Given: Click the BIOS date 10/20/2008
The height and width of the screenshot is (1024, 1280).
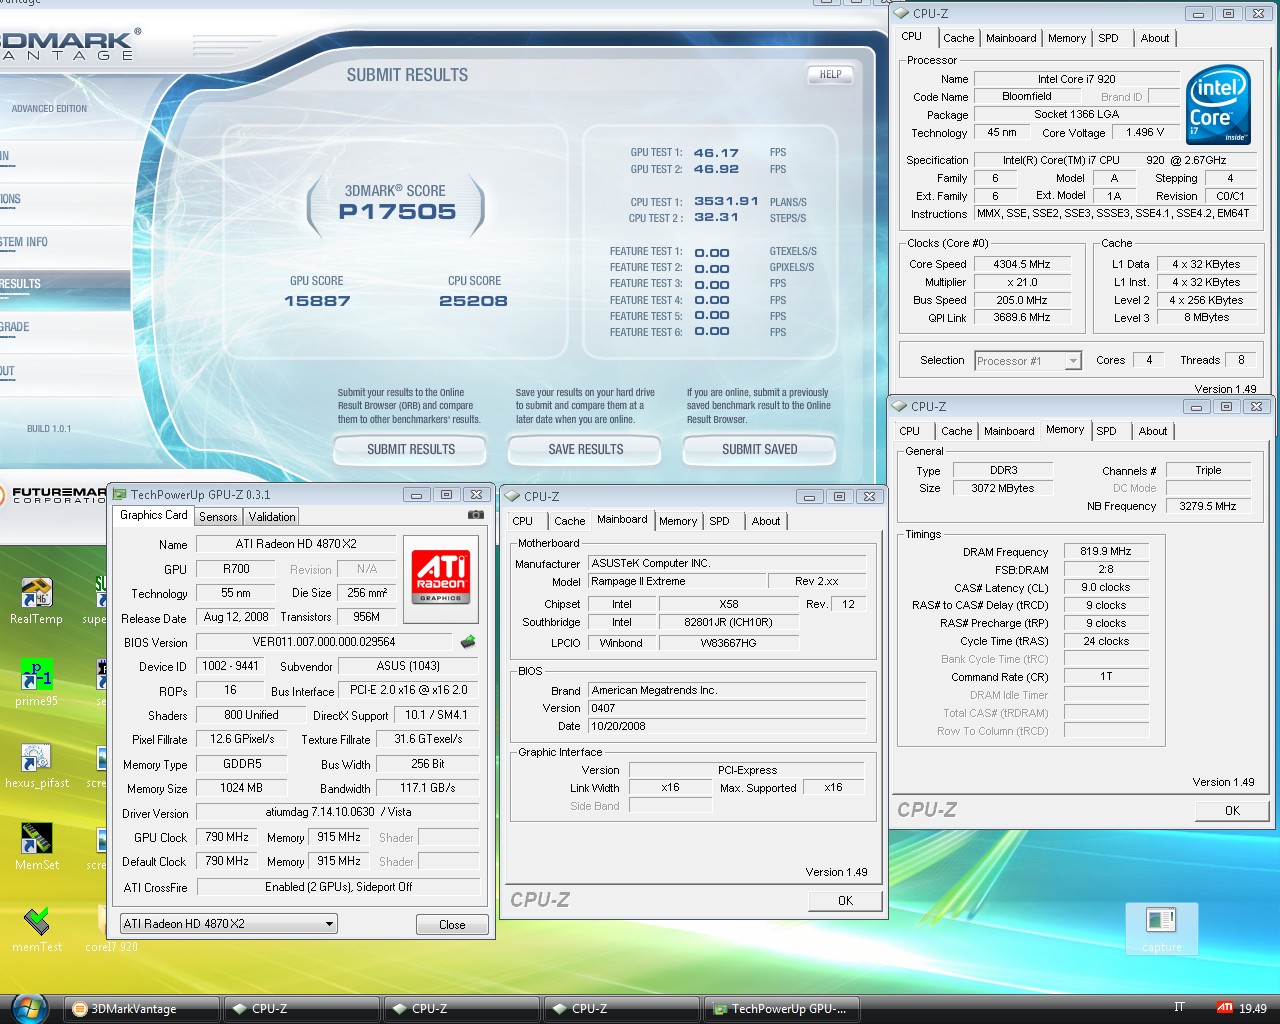Looking at the screenshot, I should [726, 726].
